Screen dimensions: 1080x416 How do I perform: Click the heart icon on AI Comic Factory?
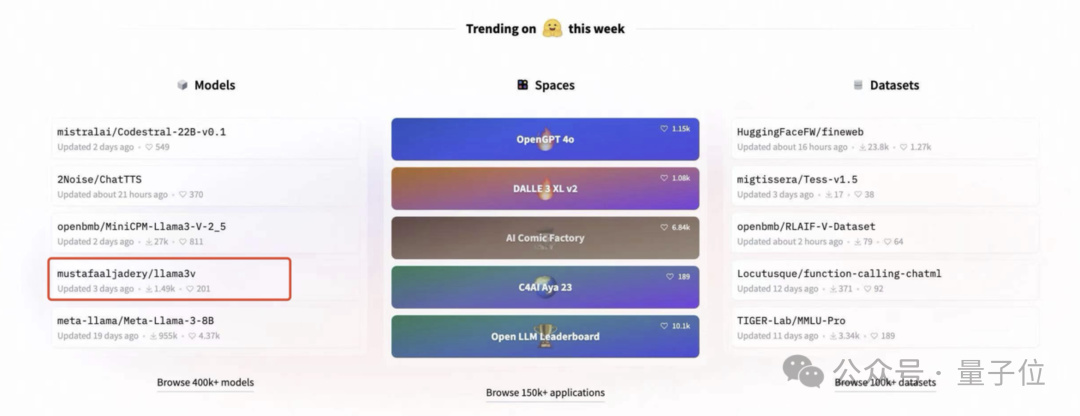664,227
